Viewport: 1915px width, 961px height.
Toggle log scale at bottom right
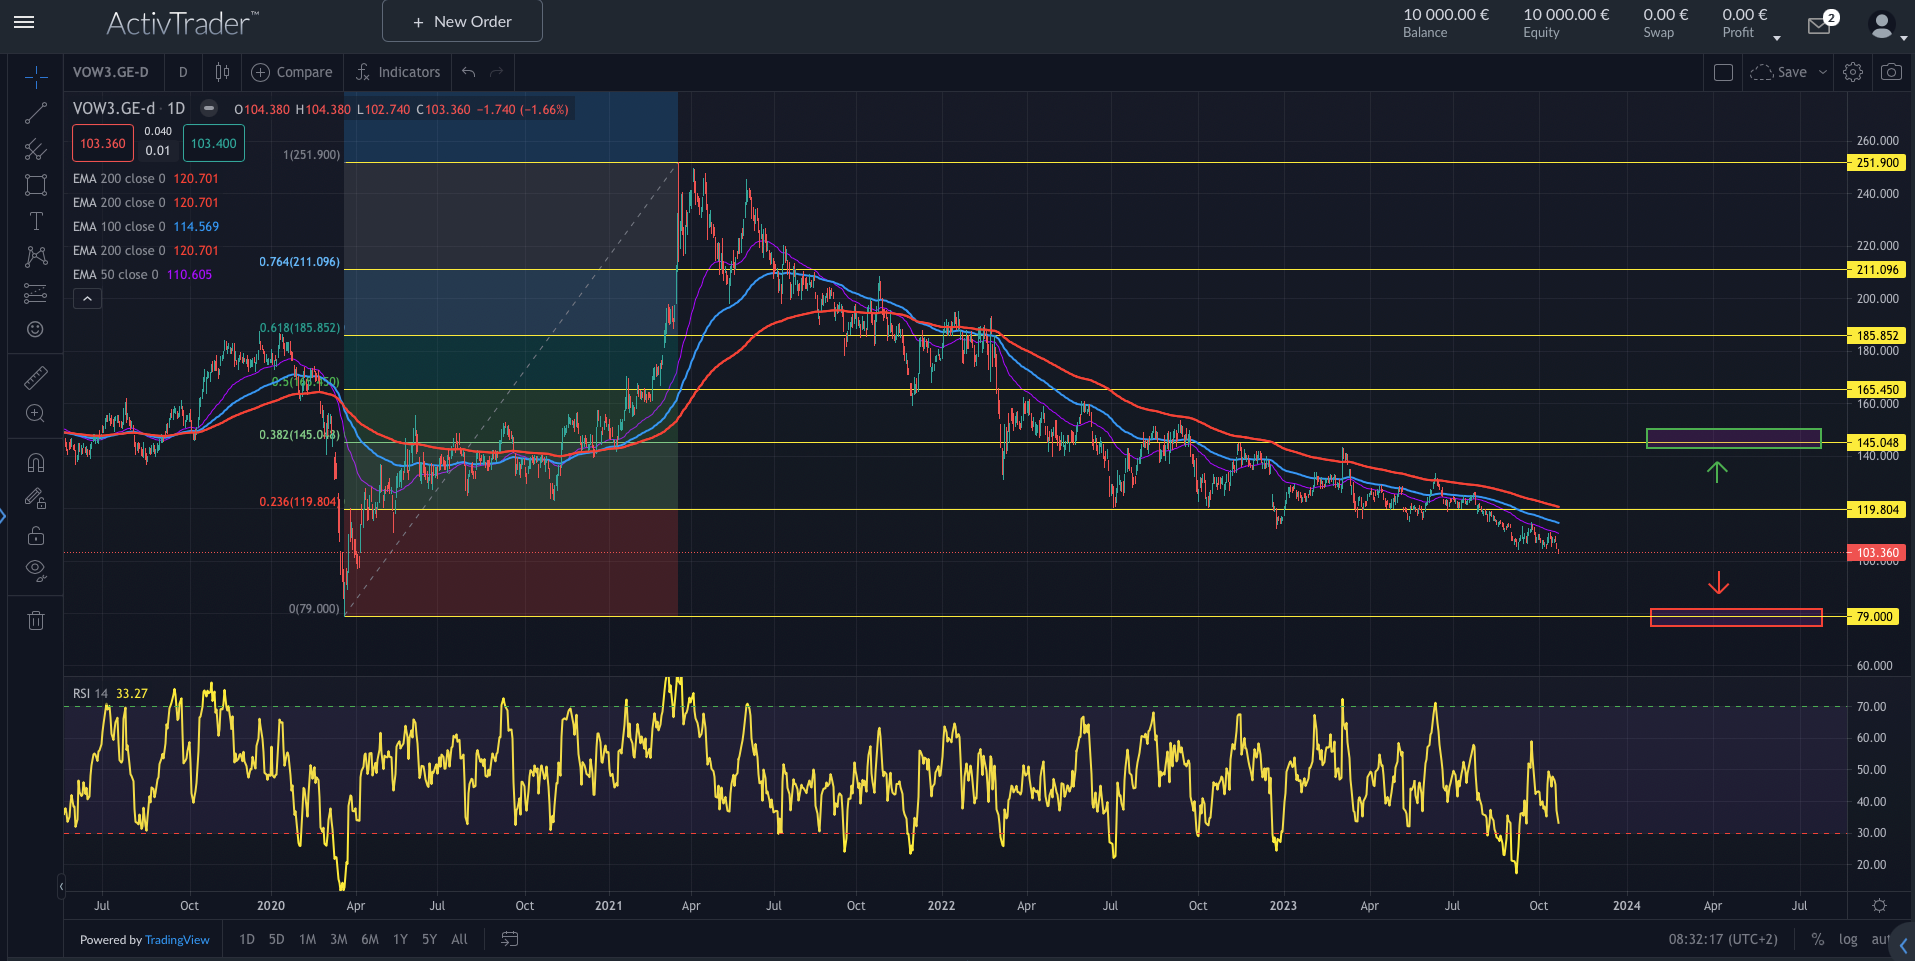pyautogui.click(x=1848, y=939)
